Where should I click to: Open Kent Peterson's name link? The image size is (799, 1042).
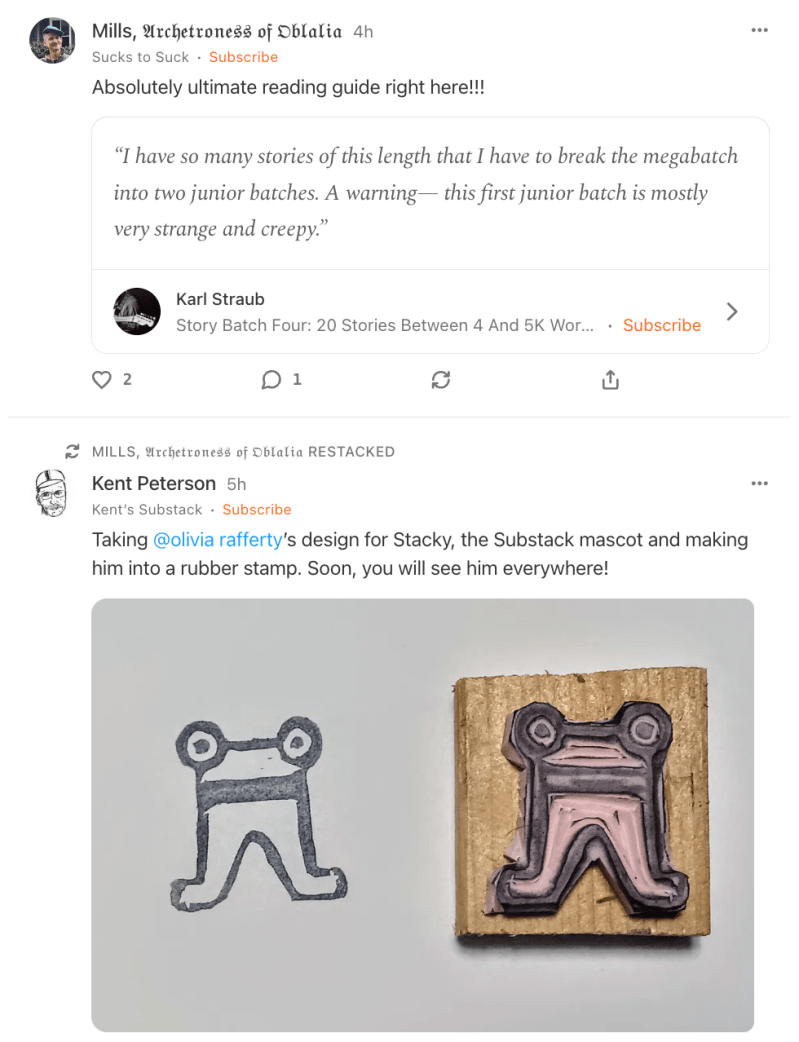click(x=153, y=484)
